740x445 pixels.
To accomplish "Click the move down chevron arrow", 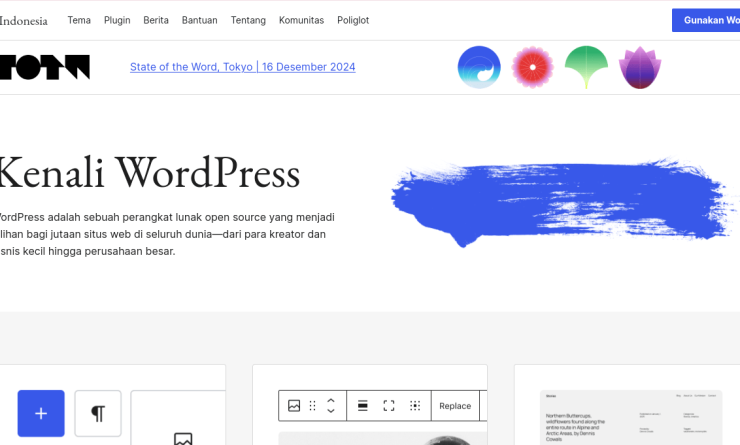I will coord(331,411).
